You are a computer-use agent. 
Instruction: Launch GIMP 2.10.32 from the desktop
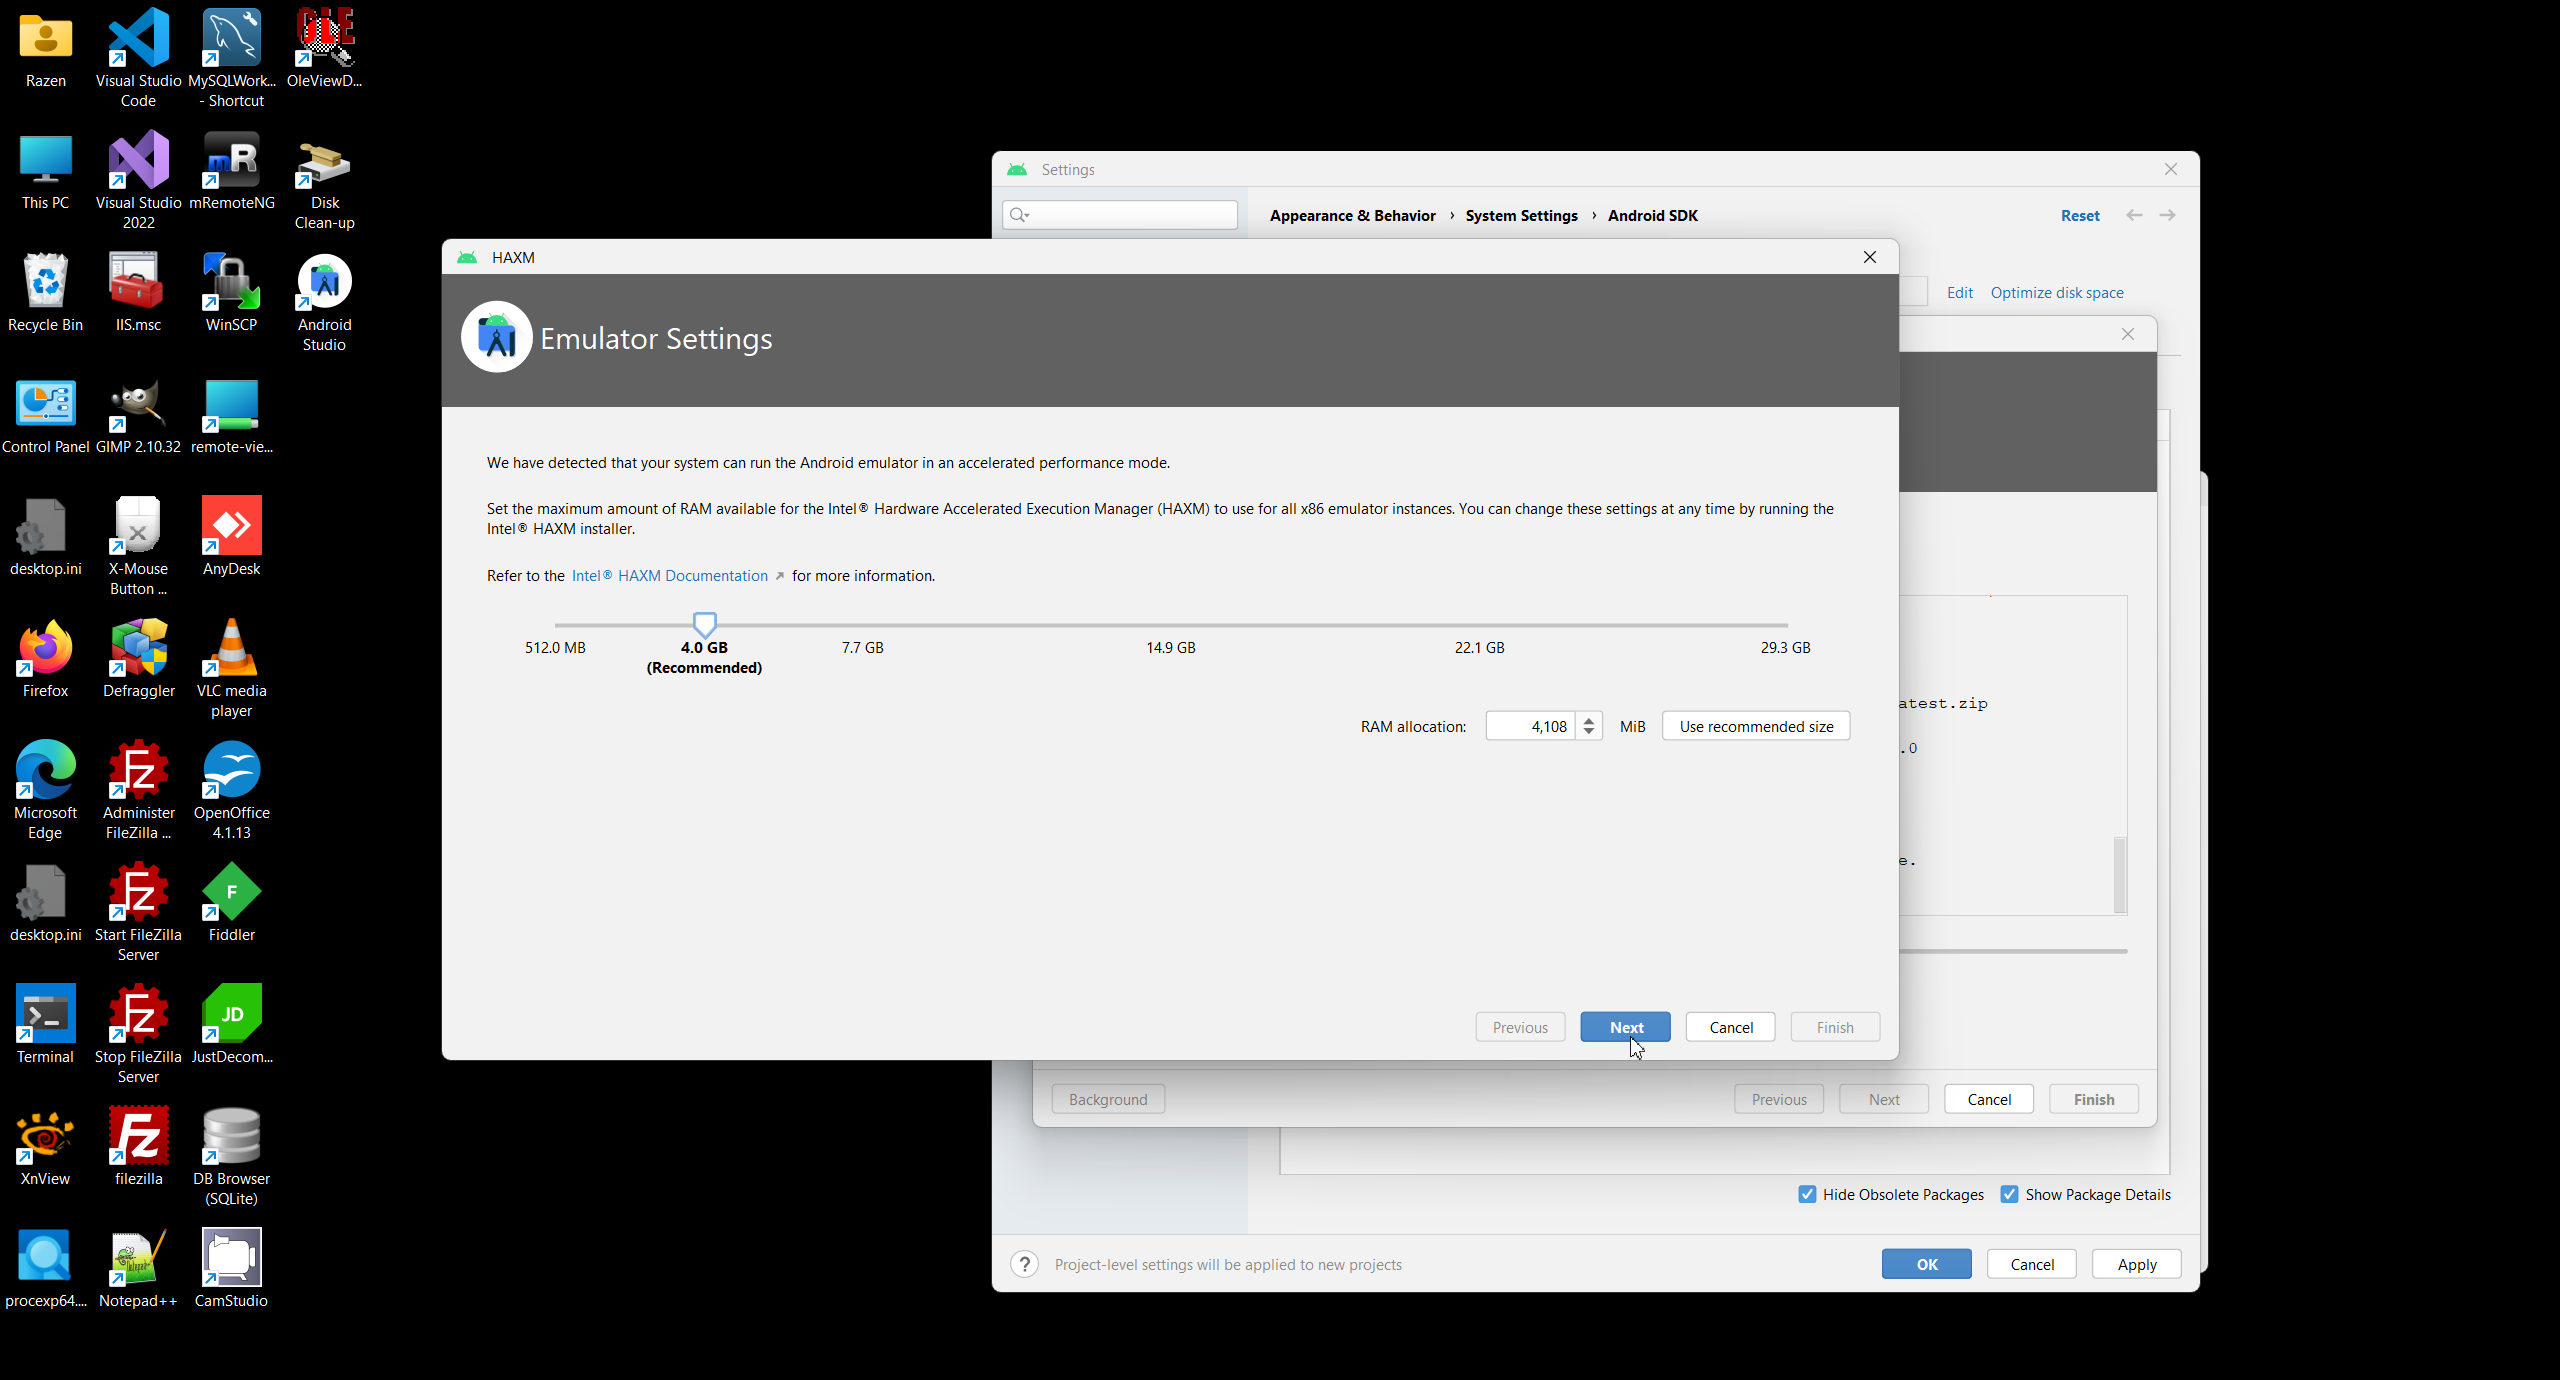tap(138, 416)
